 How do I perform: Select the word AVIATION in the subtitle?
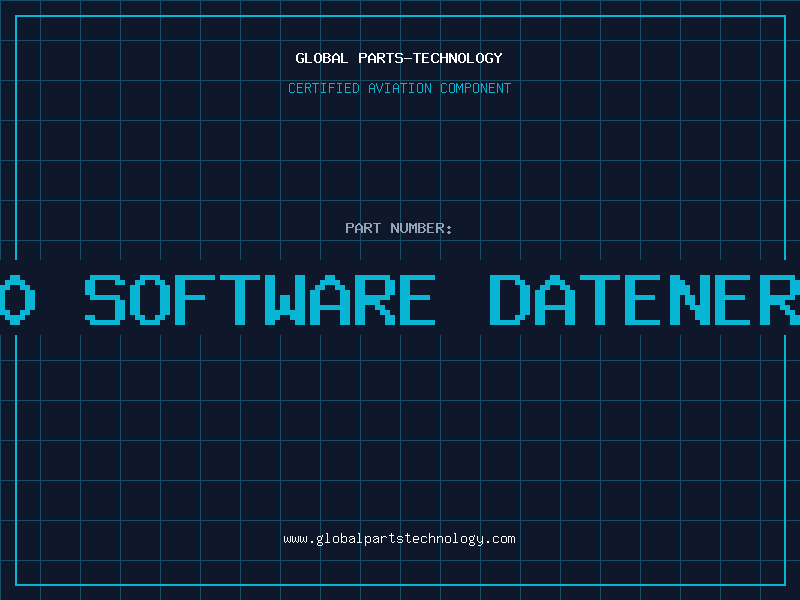point(400,88)
